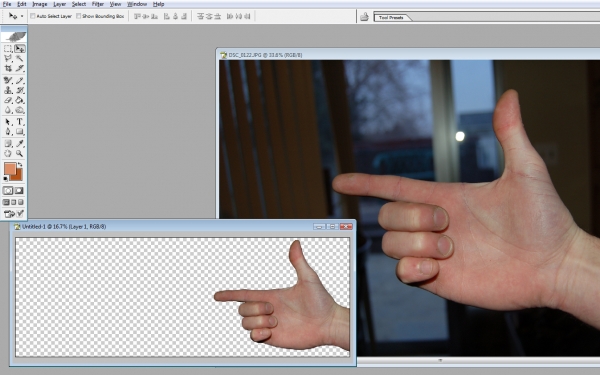Activate the Untitled-1 window title bar
Viewport: 600px width, 375px height.
click(x=183, y=227)
